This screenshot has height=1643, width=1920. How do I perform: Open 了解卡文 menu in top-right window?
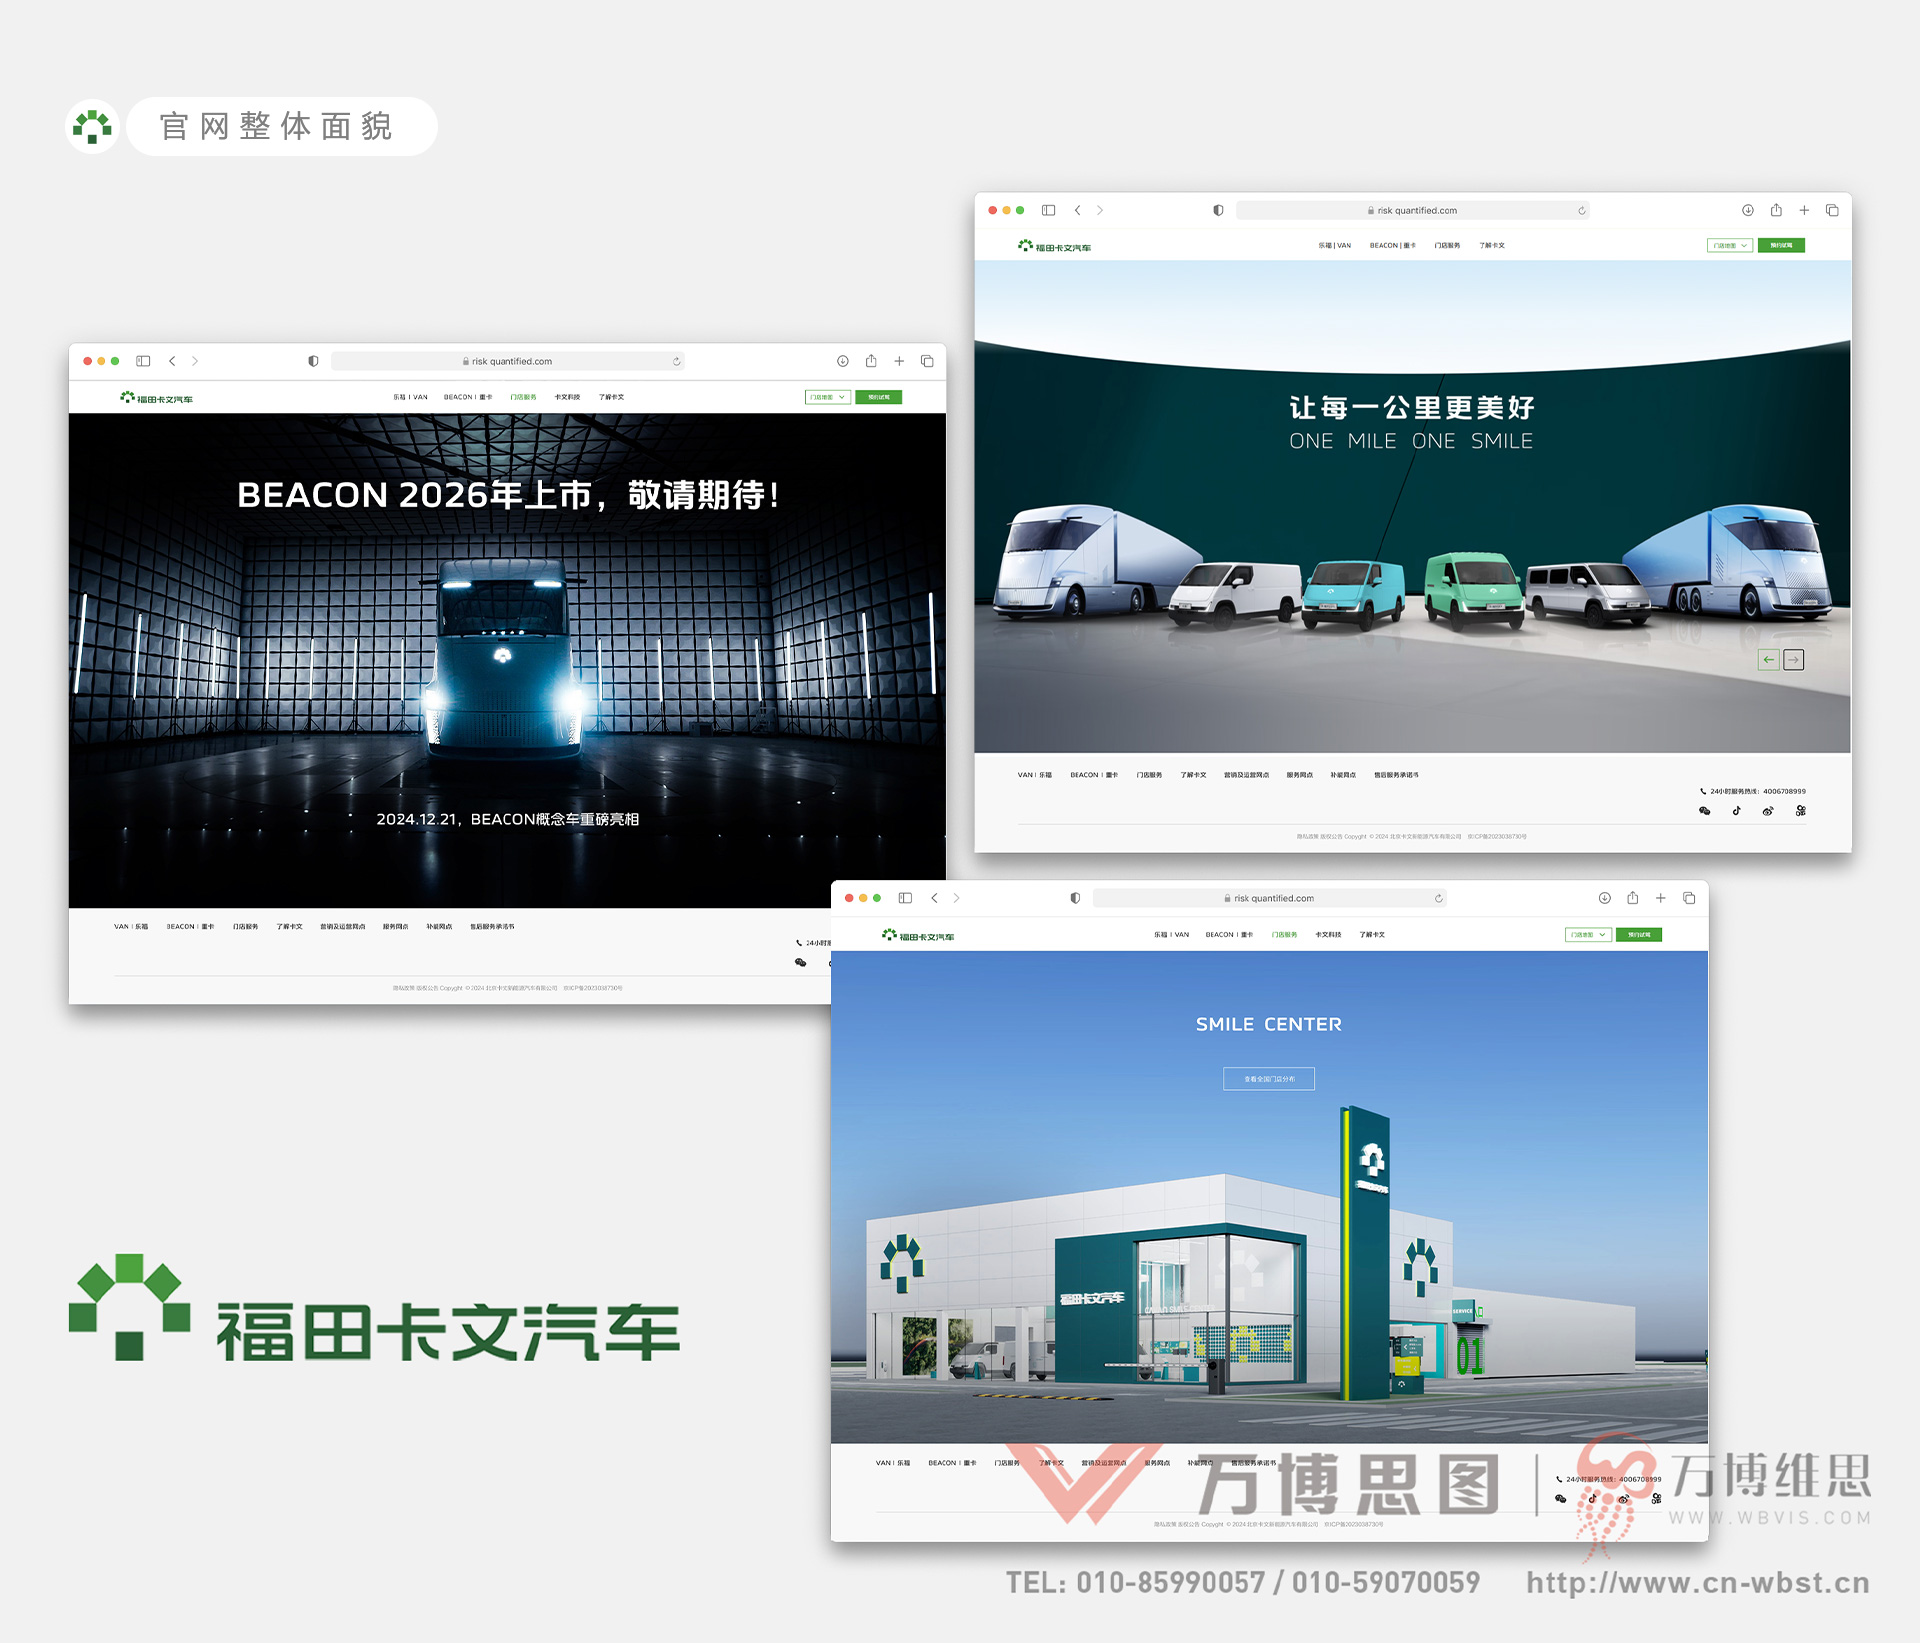1492,245
